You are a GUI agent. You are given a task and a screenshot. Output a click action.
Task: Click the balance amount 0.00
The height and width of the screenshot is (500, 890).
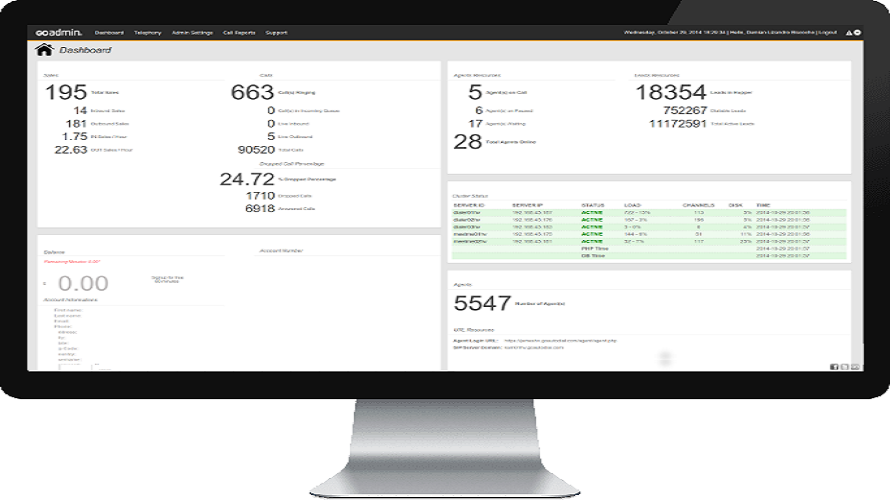[x=83, y=283]
